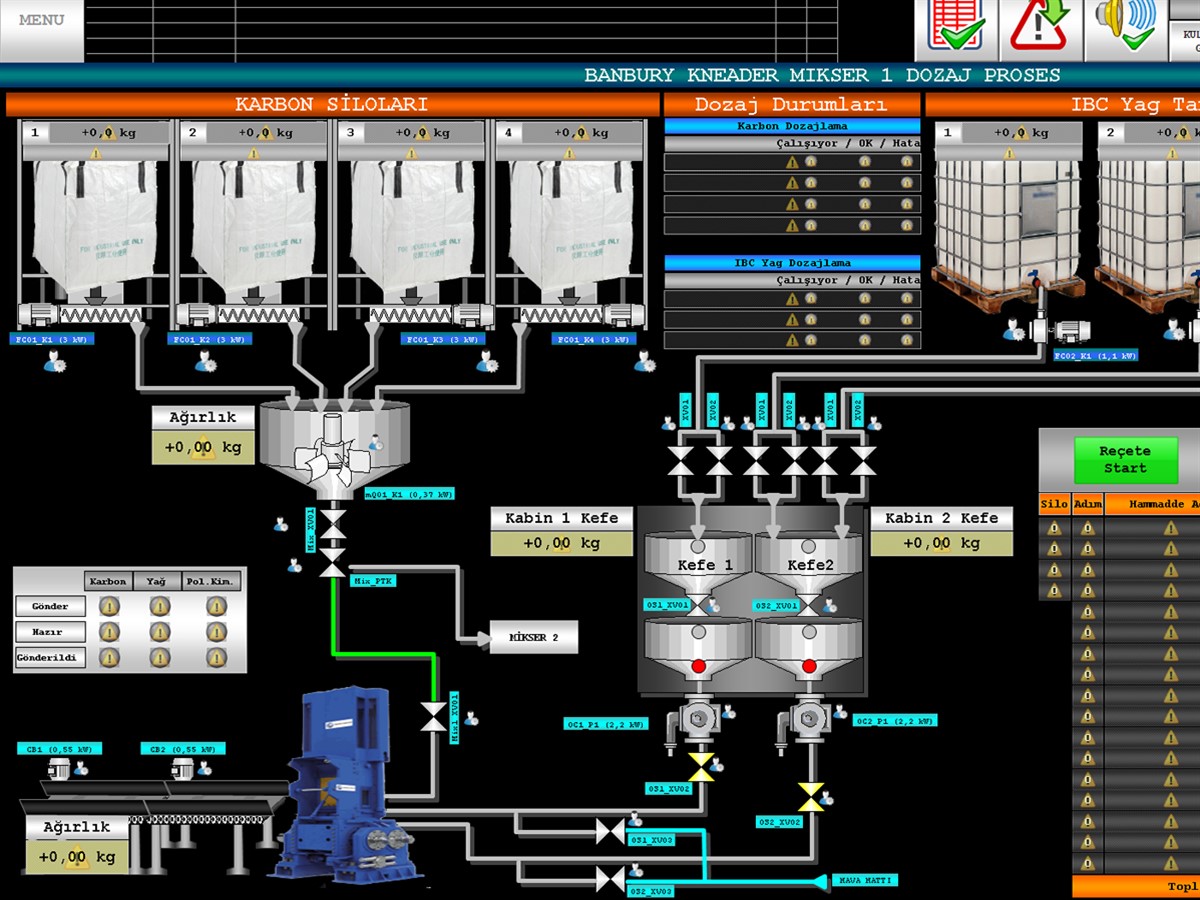Viewport: 1200px width, 900px height.
Task: Select the FC01_K1 screw conveyor motor
Action: 37,314
